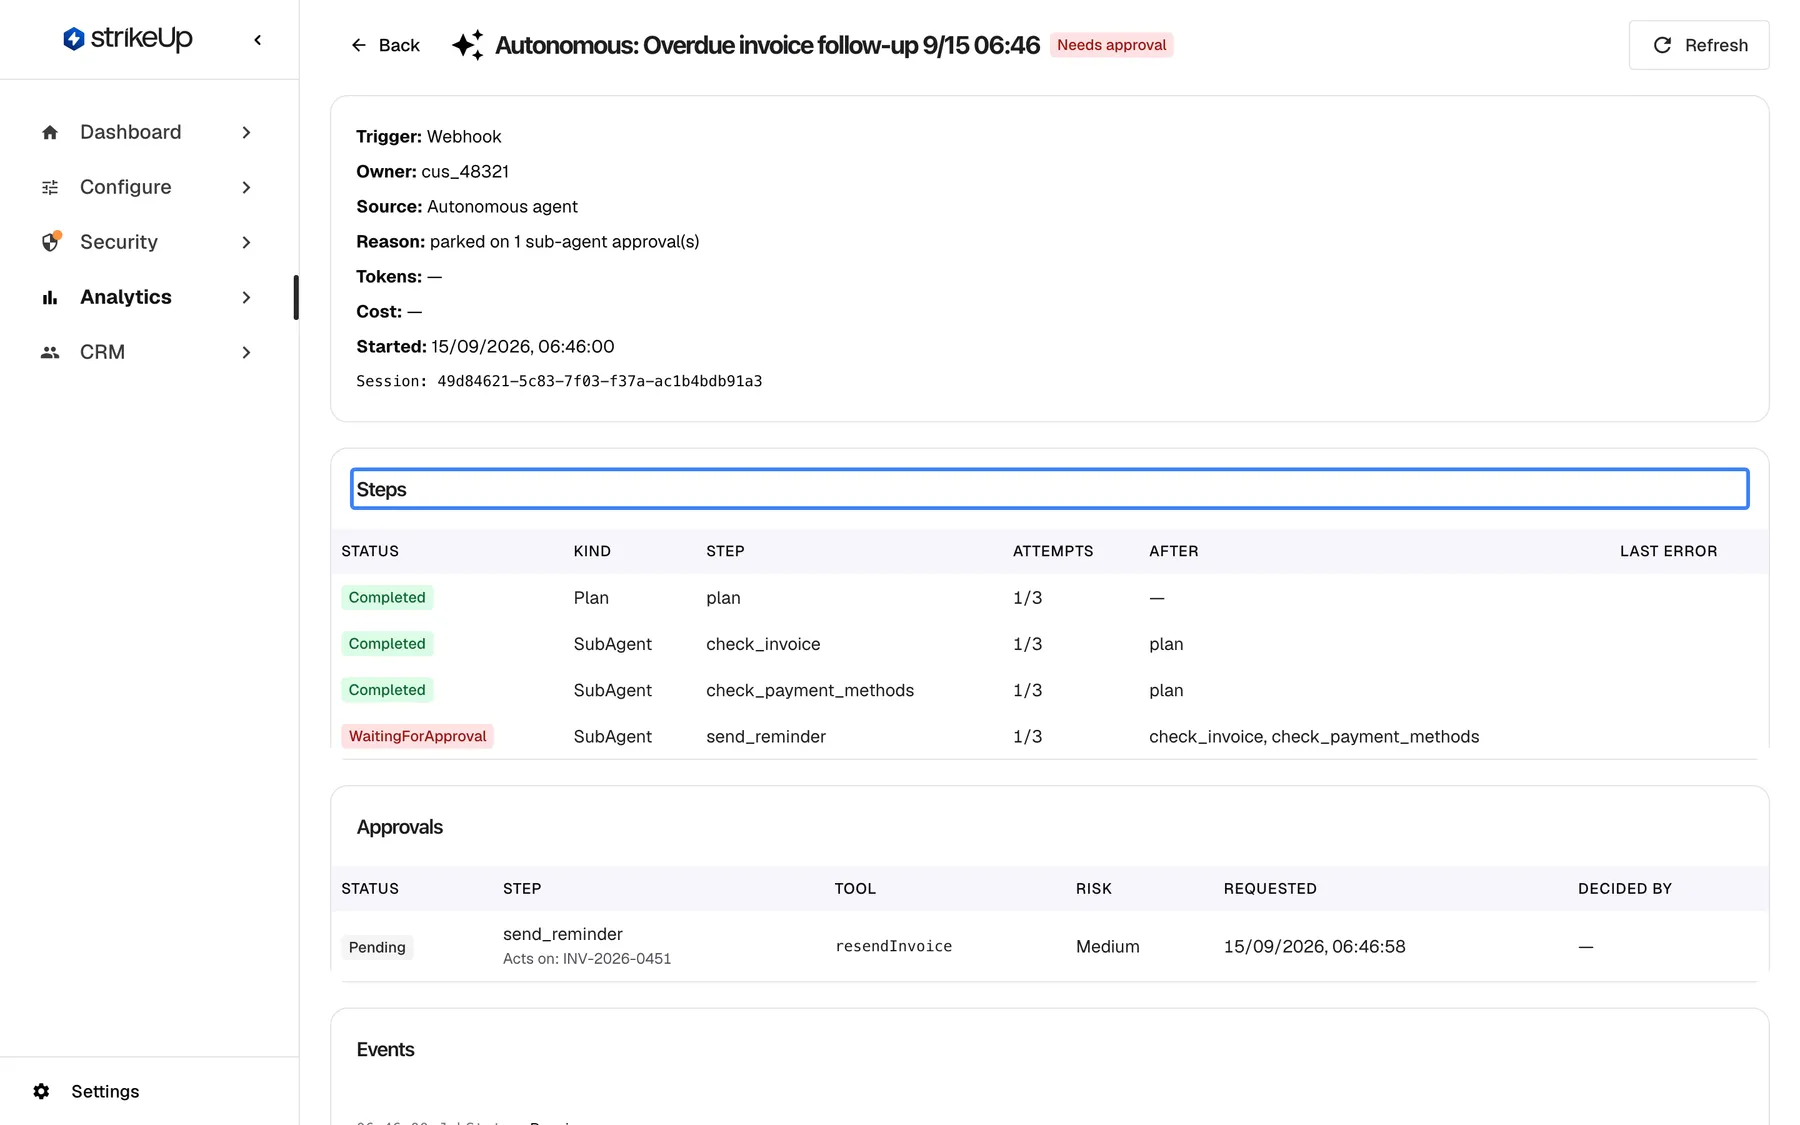Open the Dashboard menu item
This screenshot has width=1800, height=1125.
tap(148, 132)
